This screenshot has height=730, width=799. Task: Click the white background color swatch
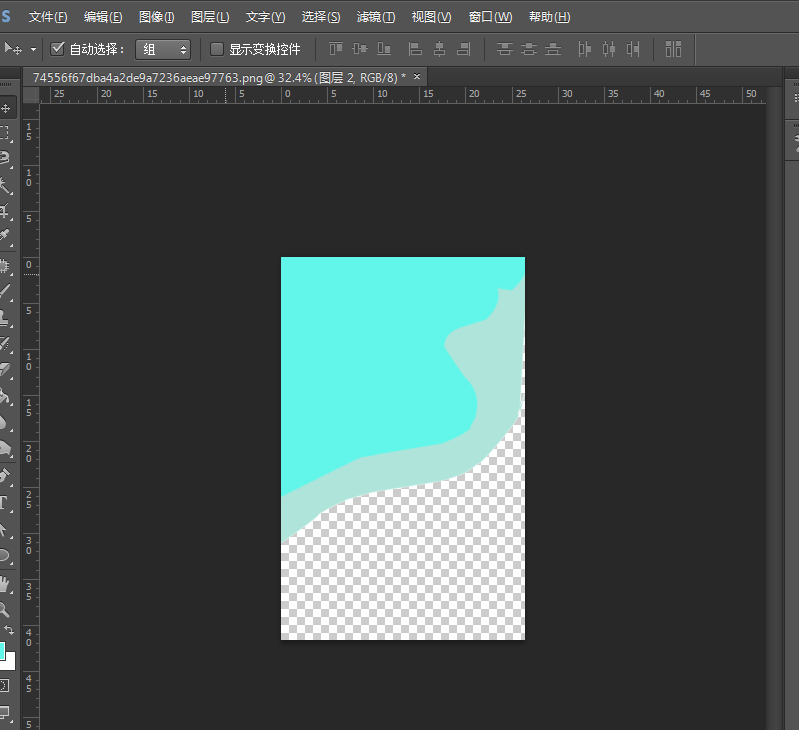[11, 663]
